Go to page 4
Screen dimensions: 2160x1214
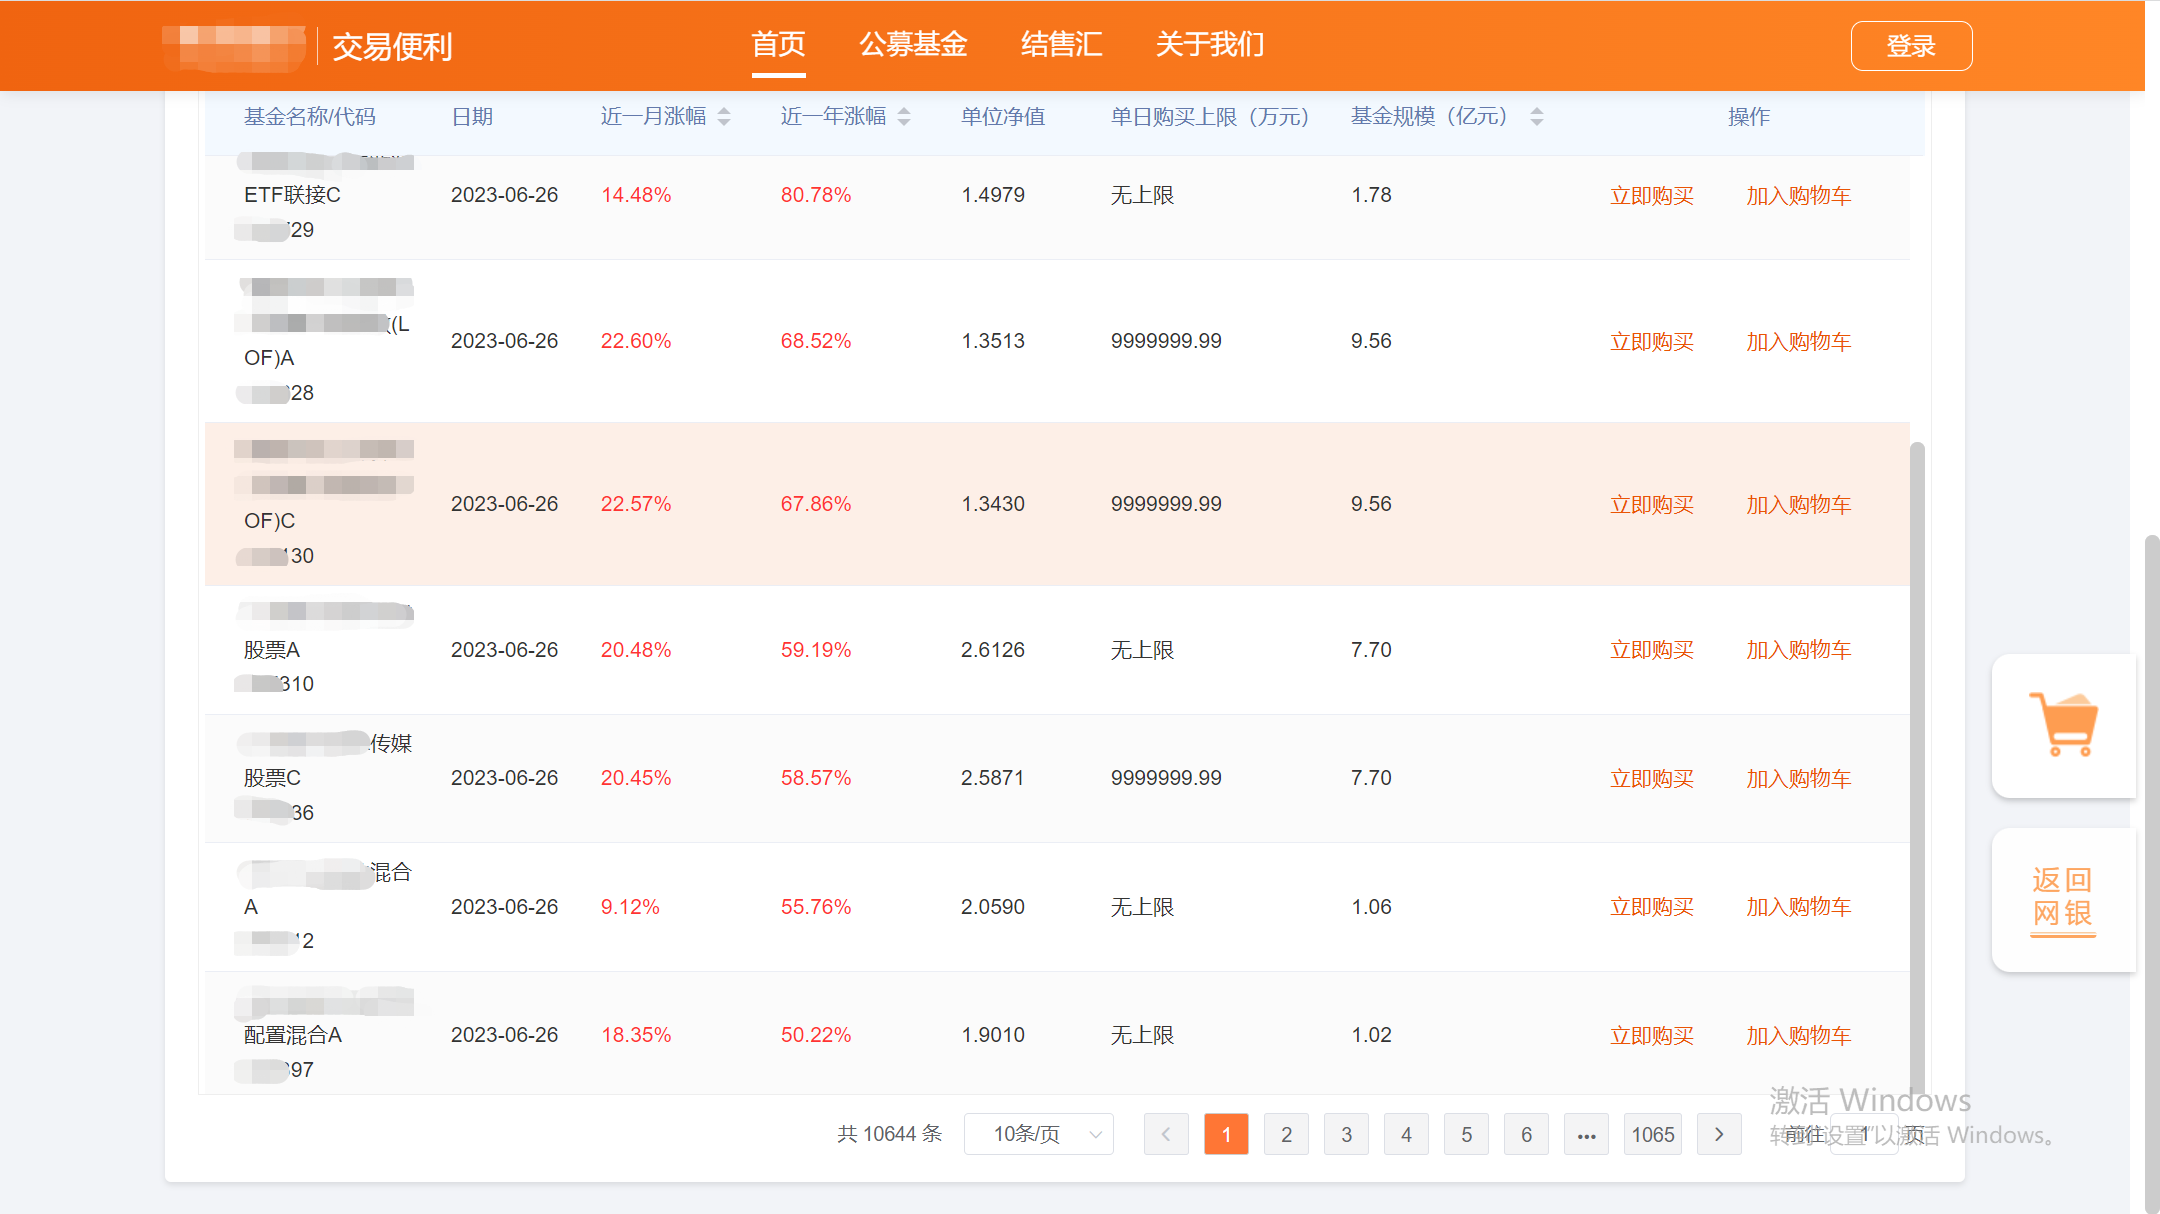pos(1406,1134)
